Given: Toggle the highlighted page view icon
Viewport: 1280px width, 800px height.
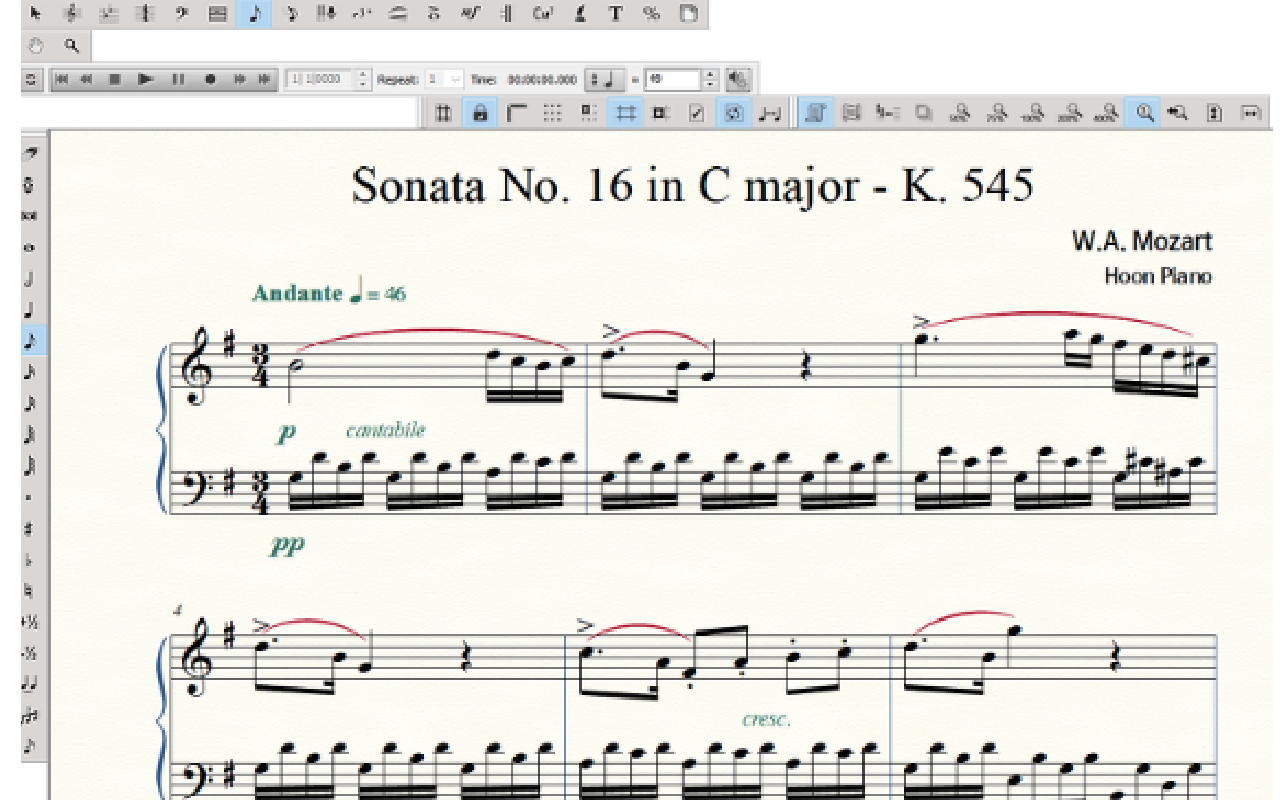Looking at the screenshot, I should point(816,113).
